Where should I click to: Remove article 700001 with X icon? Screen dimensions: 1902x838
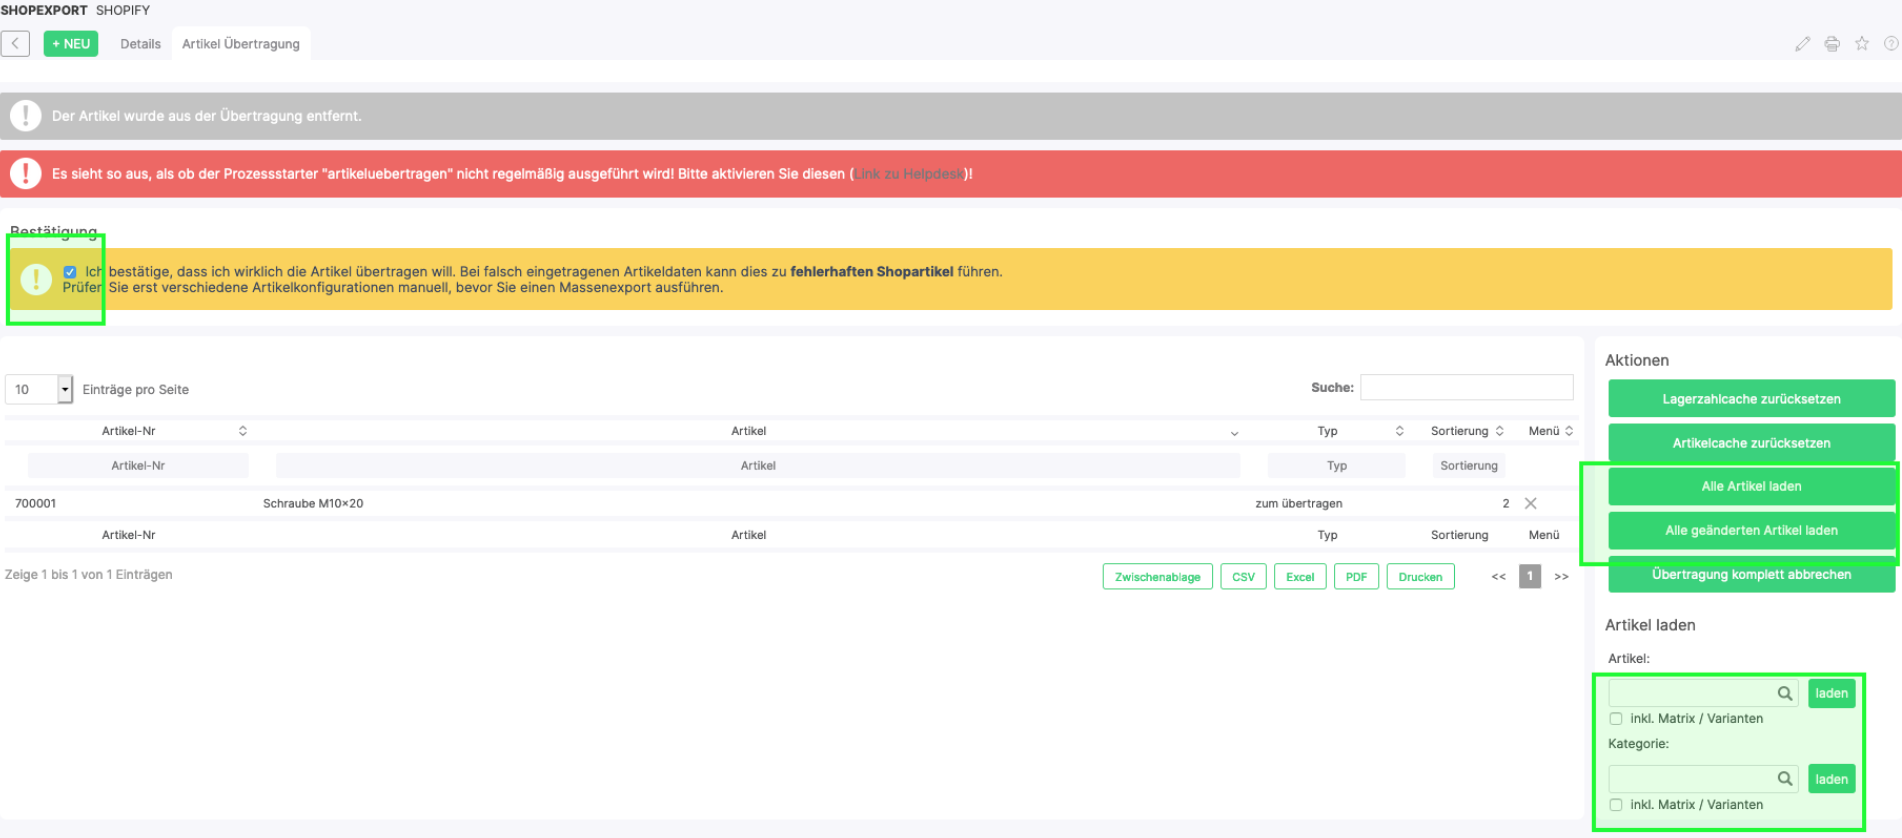[x=1530, y=504]
